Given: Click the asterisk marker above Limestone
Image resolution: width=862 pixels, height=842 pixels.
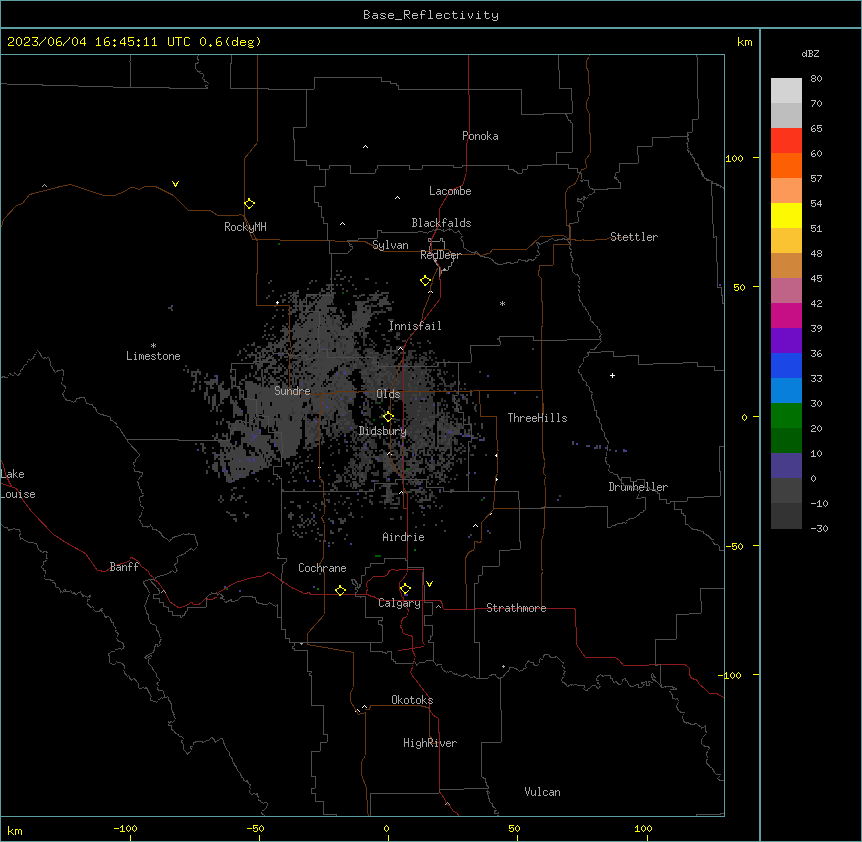Looking at the screenshot, I should coord(153,346).
